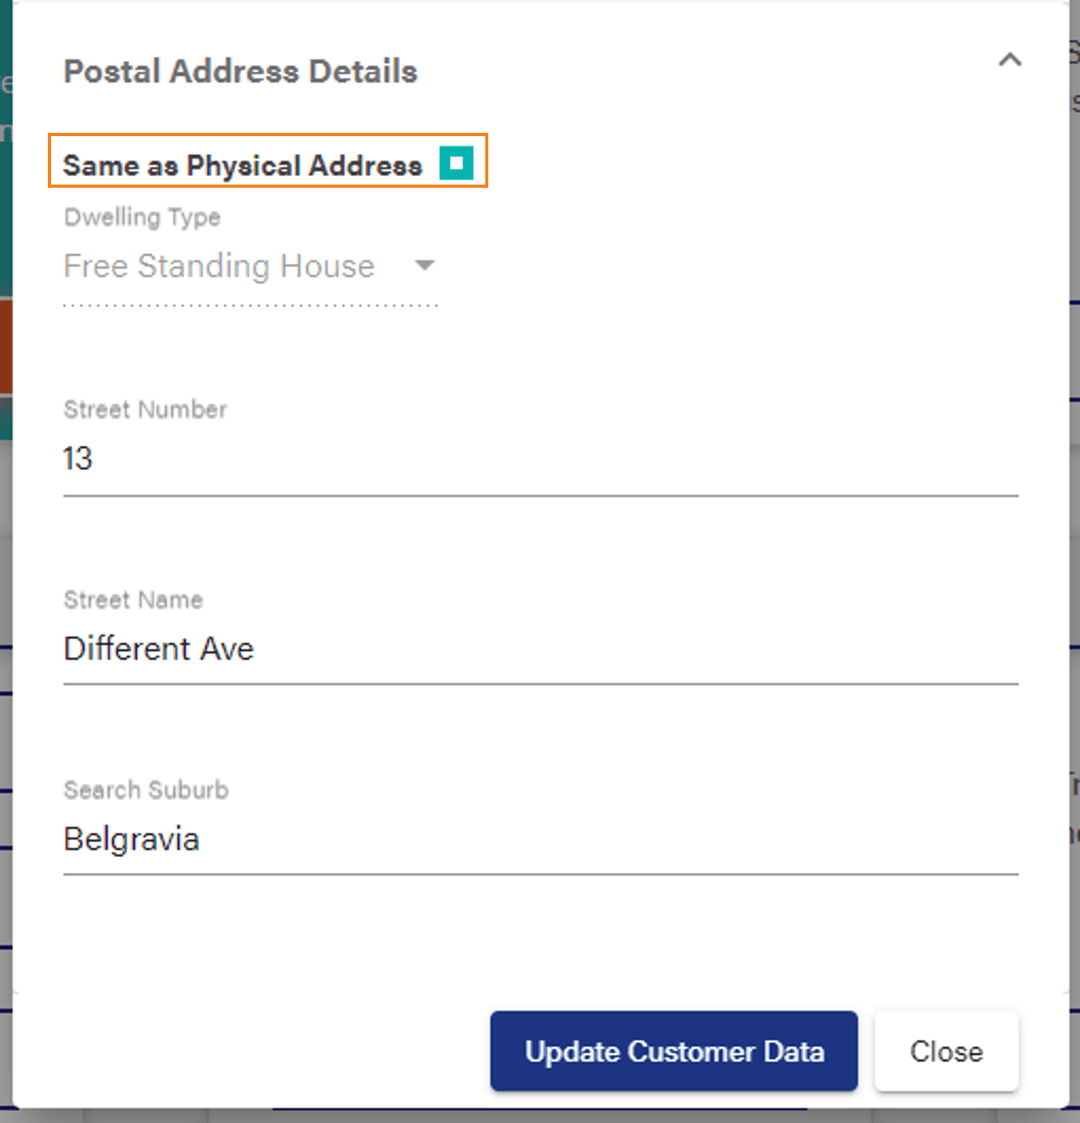Click the Search Suburb label
The image size is (1080, 1123).
146,790
